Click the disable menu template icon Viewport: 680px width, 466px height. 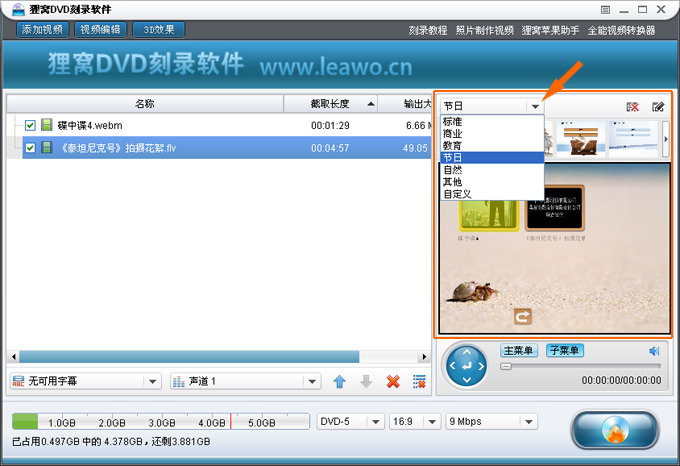pos(633,107)
